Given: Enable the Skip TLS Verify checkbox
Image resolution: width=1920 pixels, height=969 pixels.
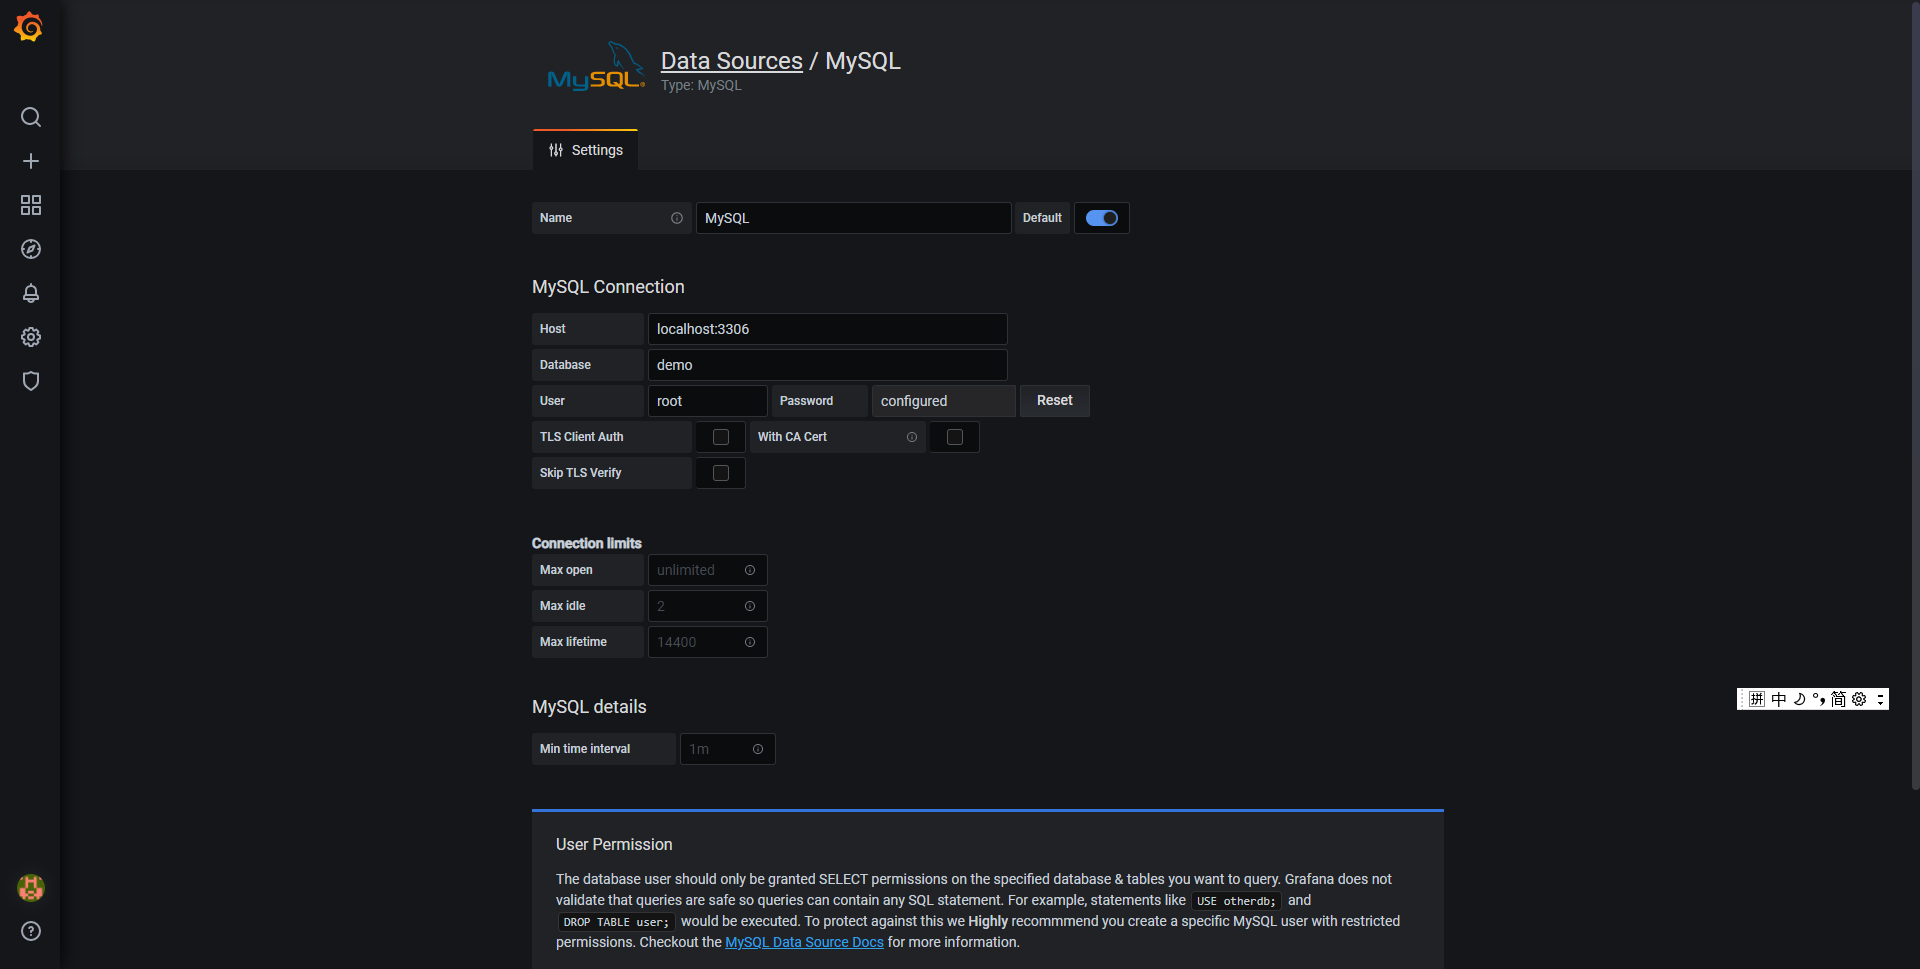Looking at the screenshot, I should 721,473.
